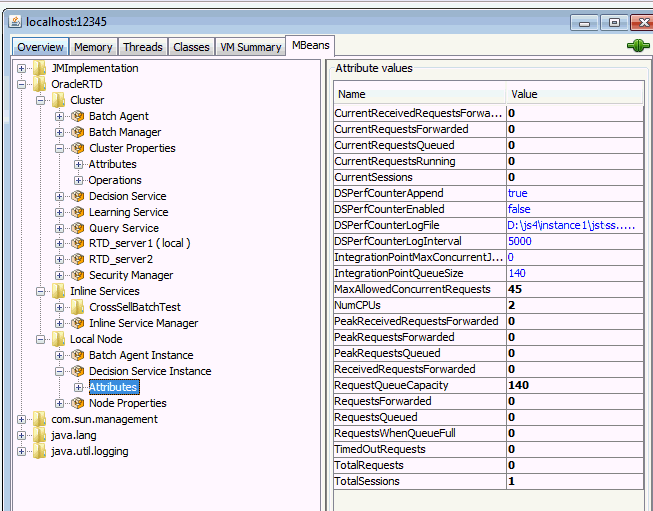Image resolution: width=653 pixels, height=511 pixels.
Task: Collapse the Cluster folder node
Action: pyautogui.click(x=40, y=100)
